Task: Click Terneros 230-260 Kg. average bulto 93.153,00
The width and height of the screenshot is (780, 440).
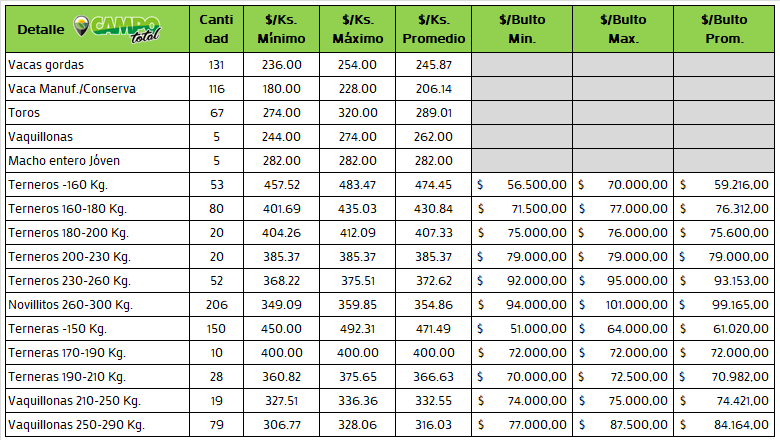Action: pyautogui.click(x=723, y=281)
